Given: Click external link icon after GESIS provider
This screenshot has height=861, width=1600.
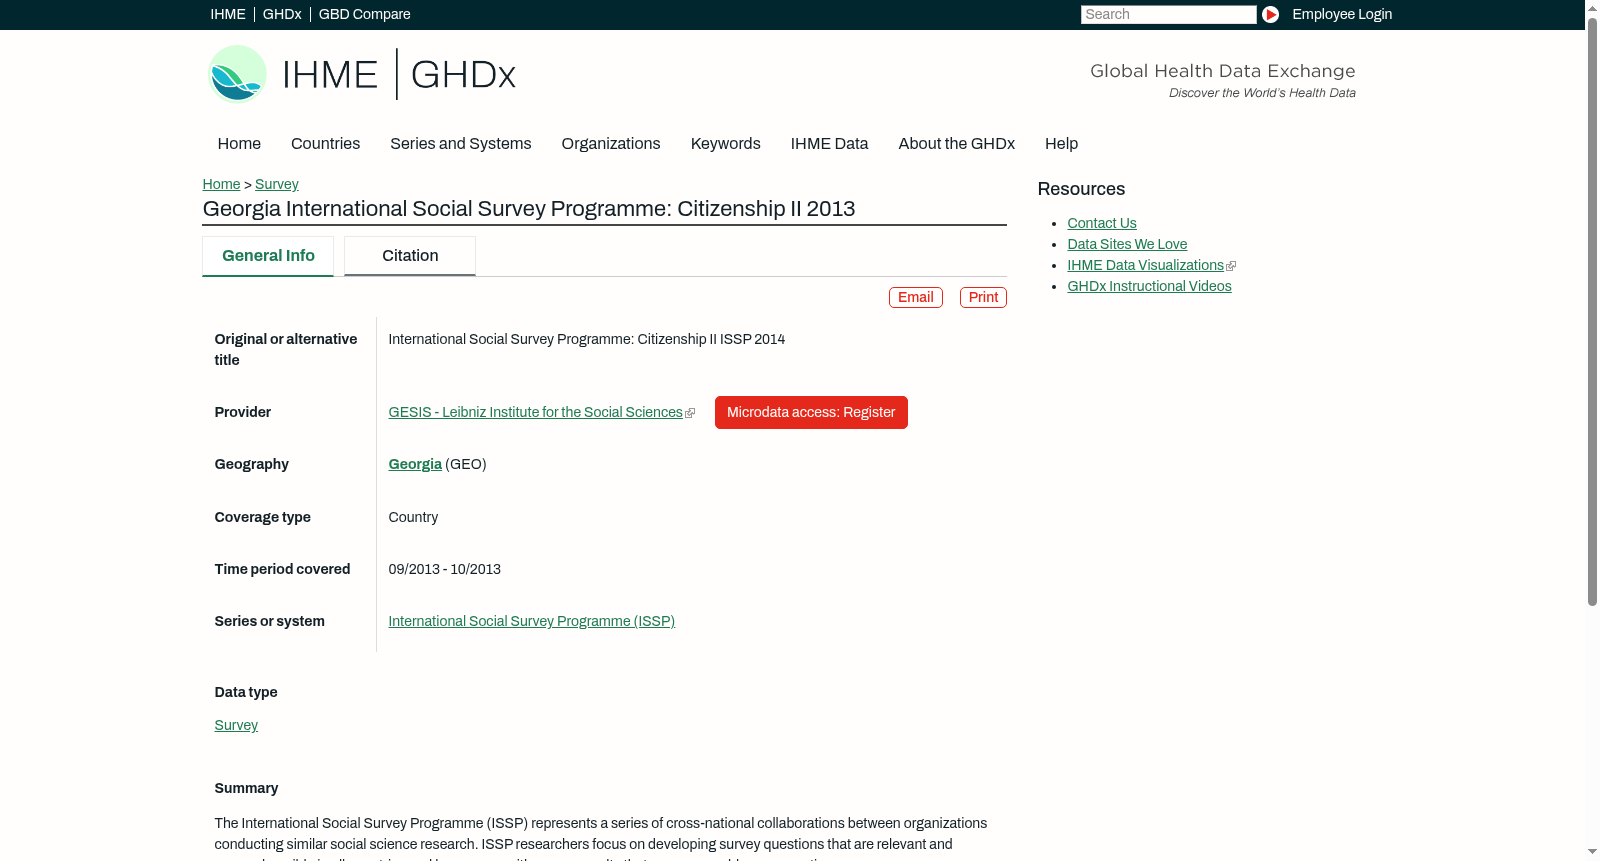Looking at the screenshot, I should pyautogui.click(x=690, y=413).
